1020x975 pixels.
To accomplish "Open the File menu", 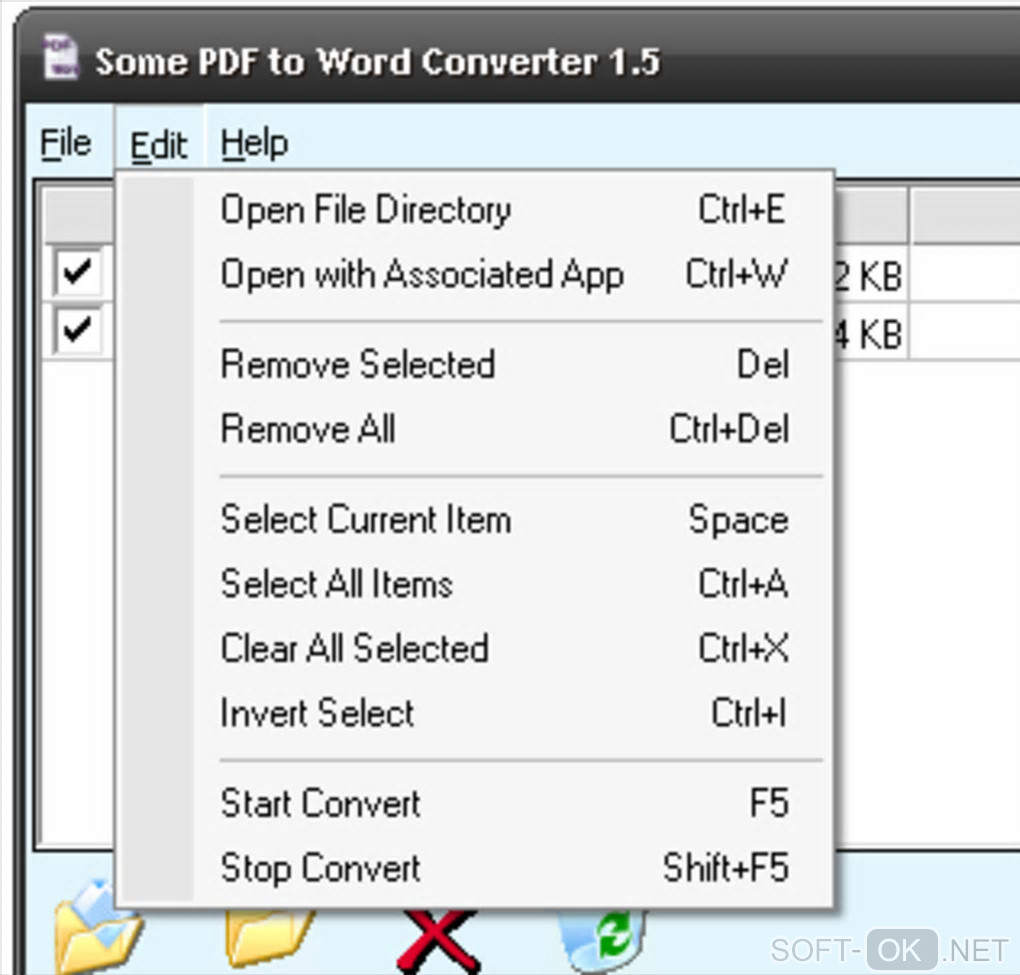I will point(66,143).
